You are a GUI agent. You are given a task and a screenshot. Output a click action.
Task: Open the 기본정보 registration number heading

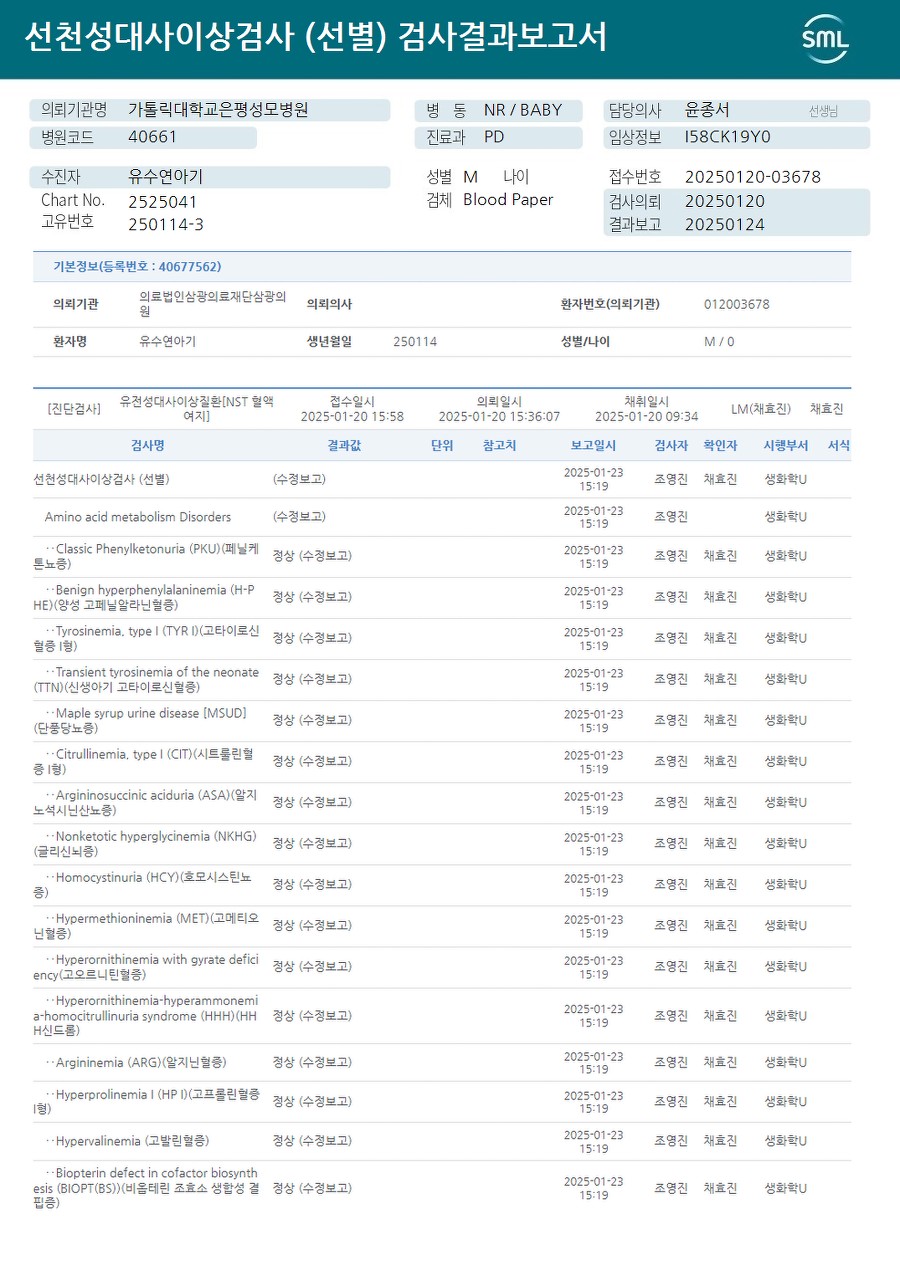point(137,267)
